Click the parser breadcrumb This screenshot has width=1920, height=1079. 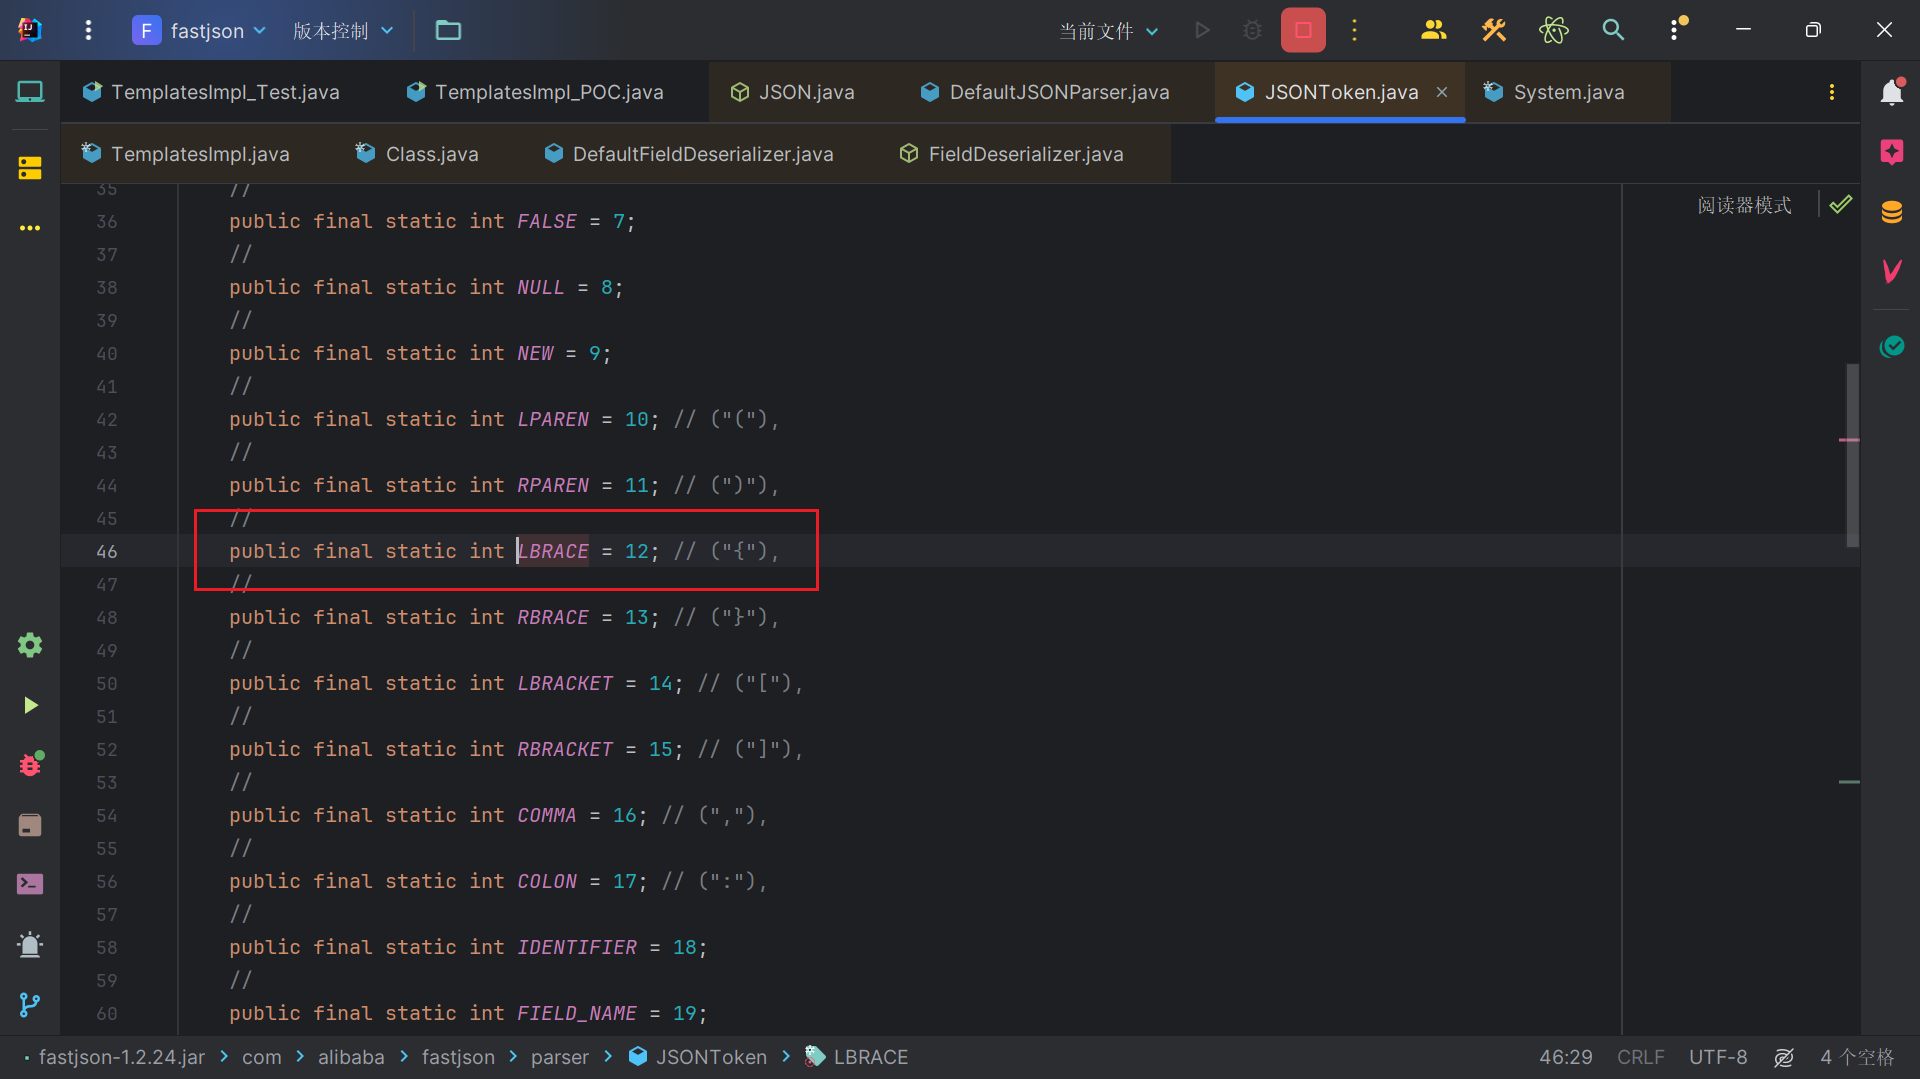[x=560, y=1057]
